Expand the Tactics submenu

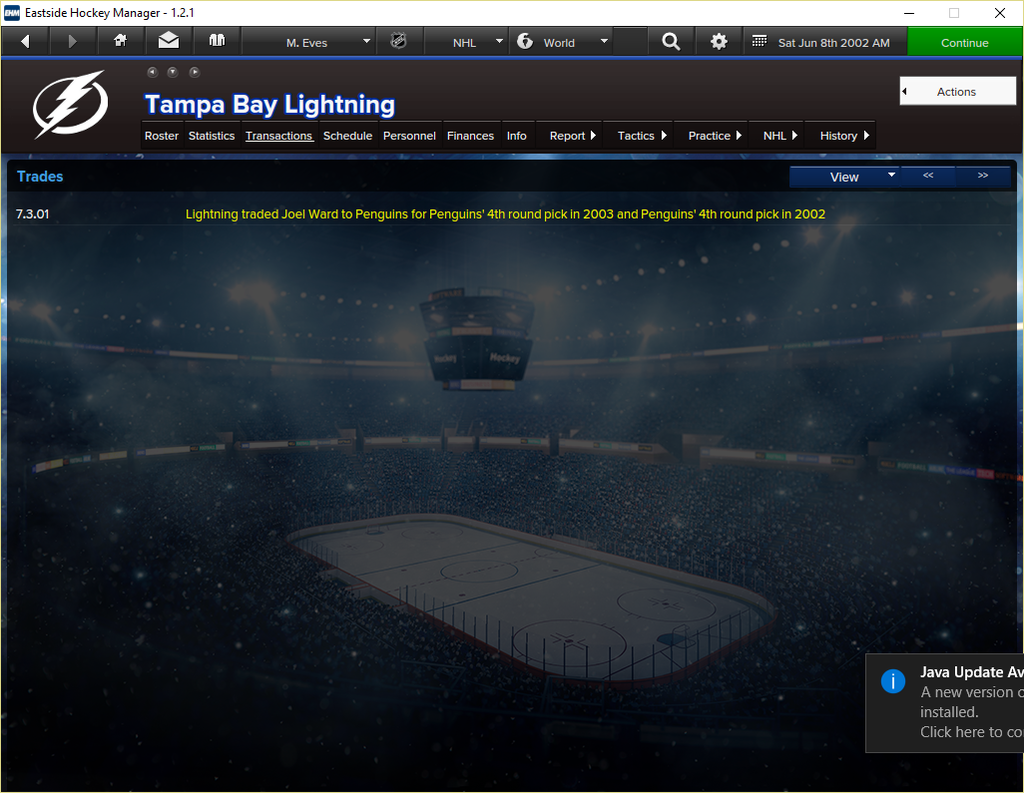(641, 136)
